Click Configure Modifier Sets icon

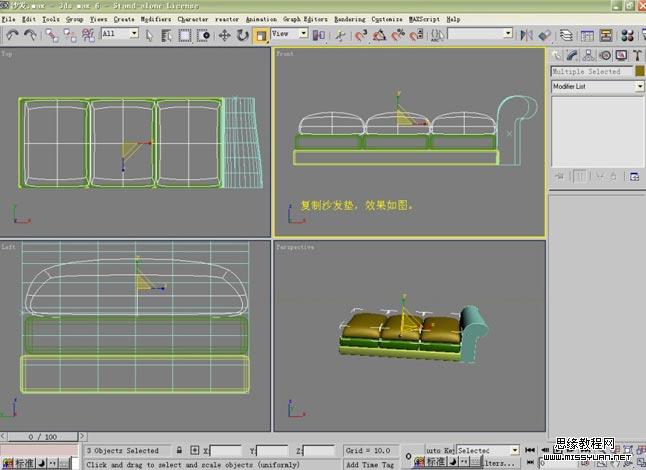coord(634,177)
